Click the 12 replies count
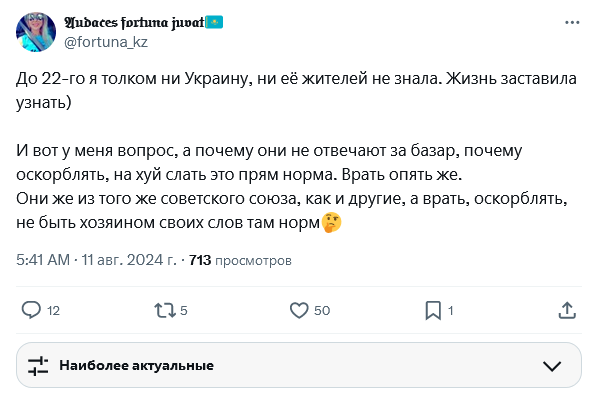This screenshot has width=598, height=395. 53,311
